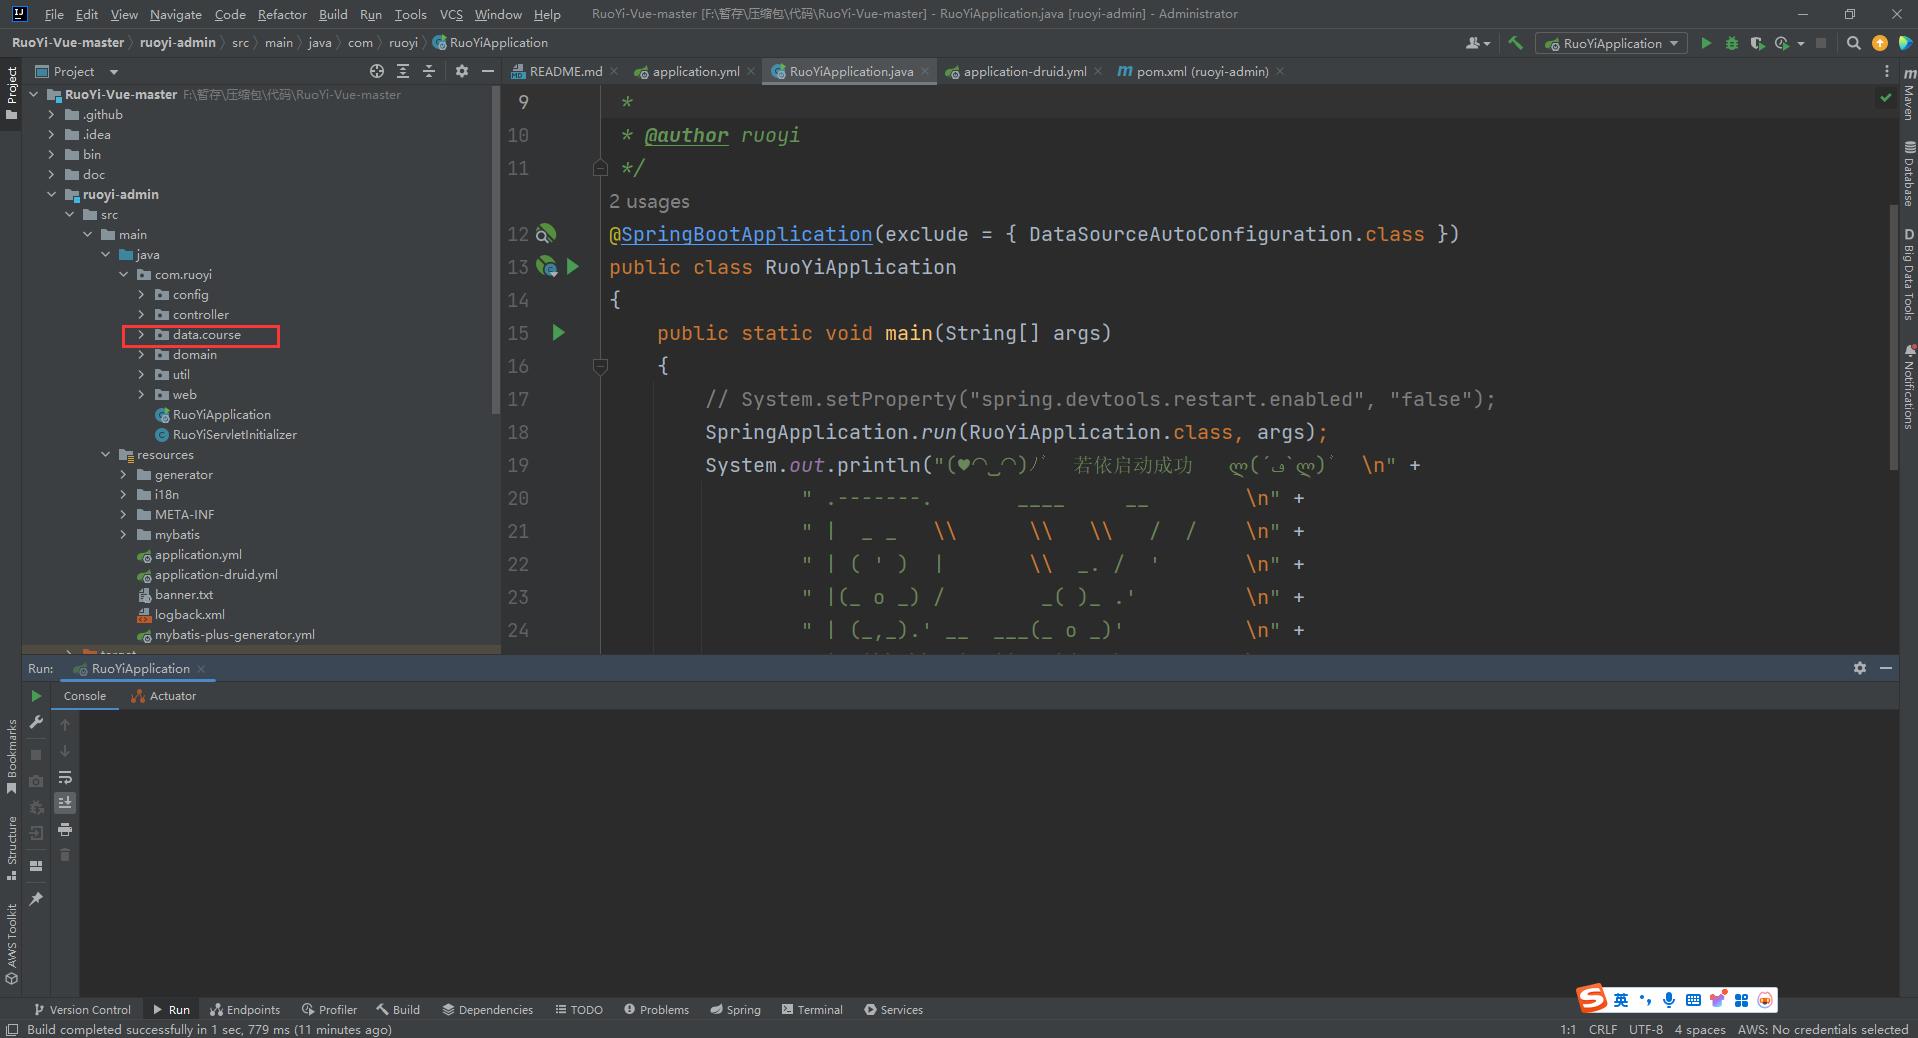Click the editor tabs three-dot menu icon
Image resolution: width=1918 pixels, height=1038 pixels.
tap(1887, 71)
